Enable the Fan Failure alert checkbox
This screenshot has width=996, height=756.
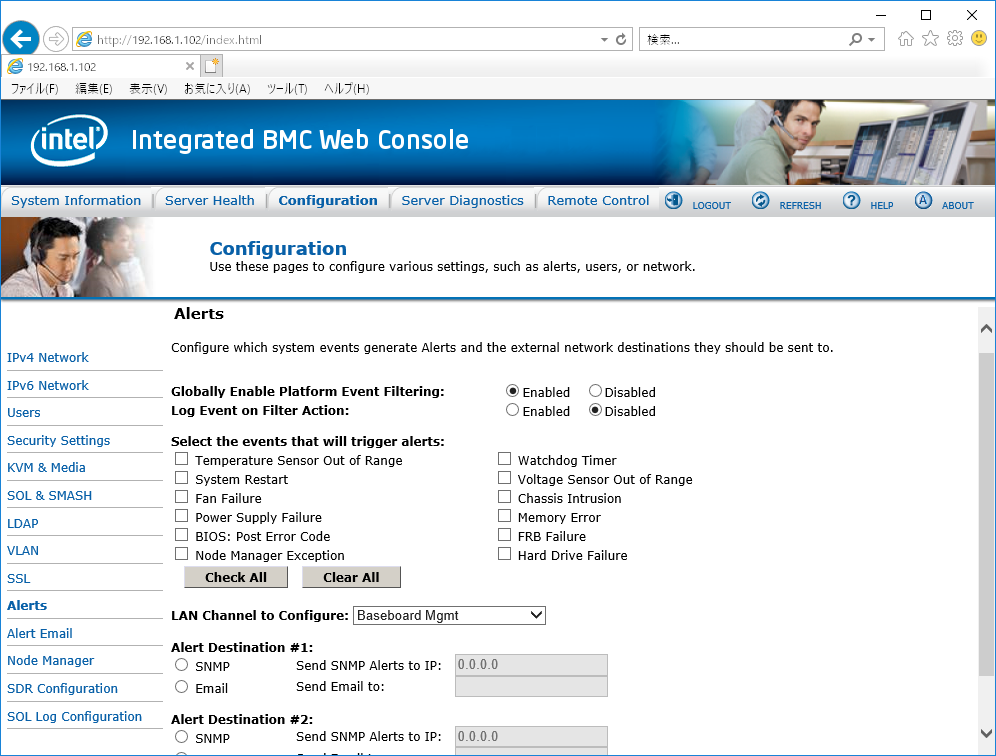click(x=182, y=497)
